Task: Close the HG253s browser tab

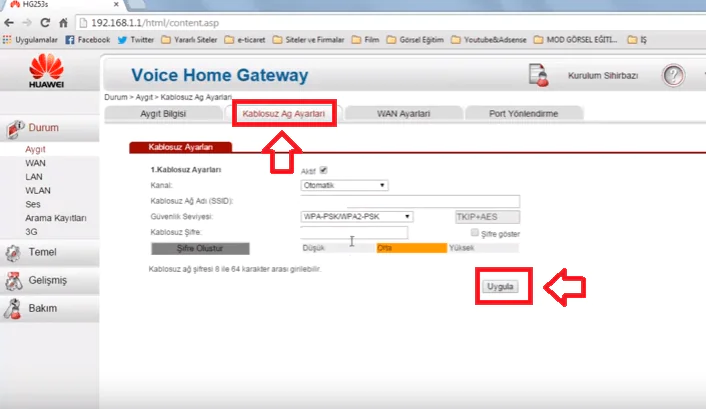Action: pyautogui.click(x=116, y=4)
